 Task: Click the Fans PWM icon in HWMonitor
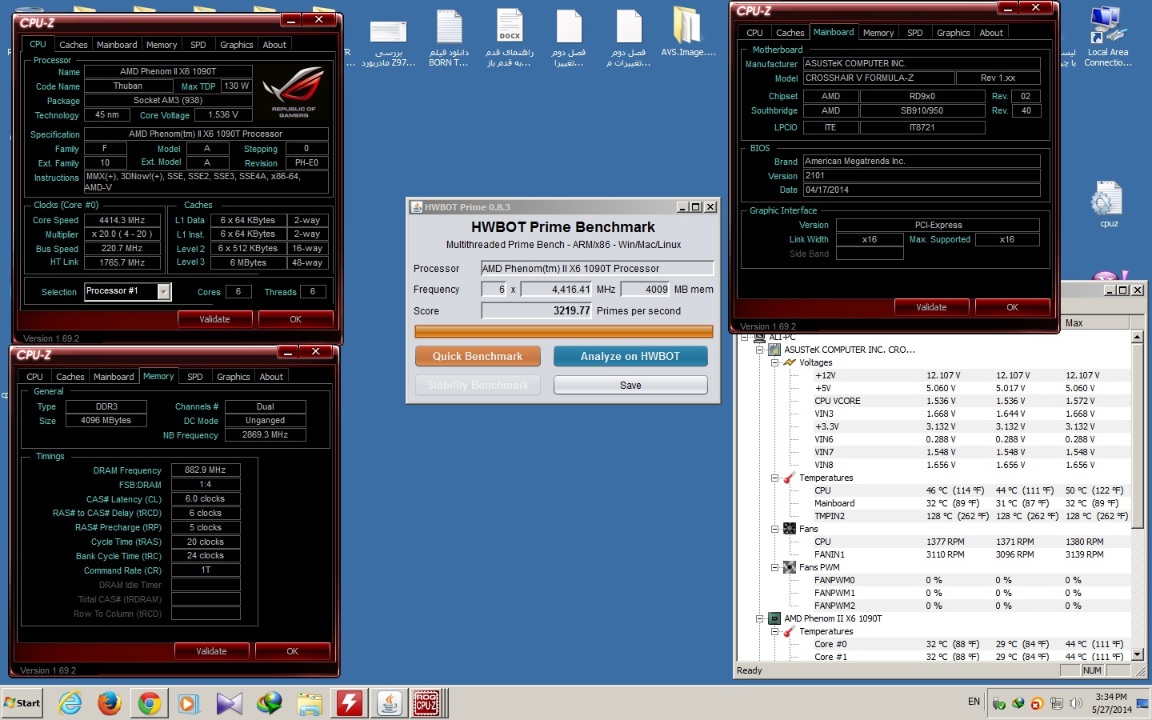(x=790, y=567)
